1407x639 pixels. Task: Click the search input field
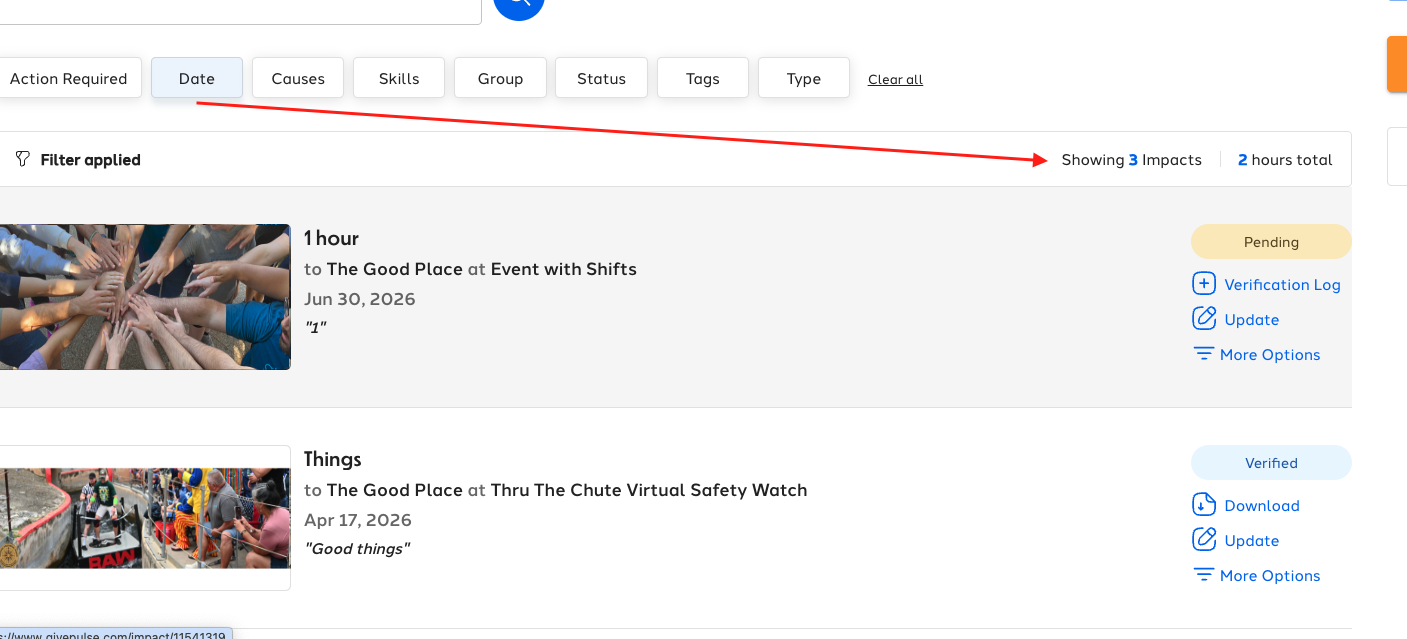tap(240, 10)
